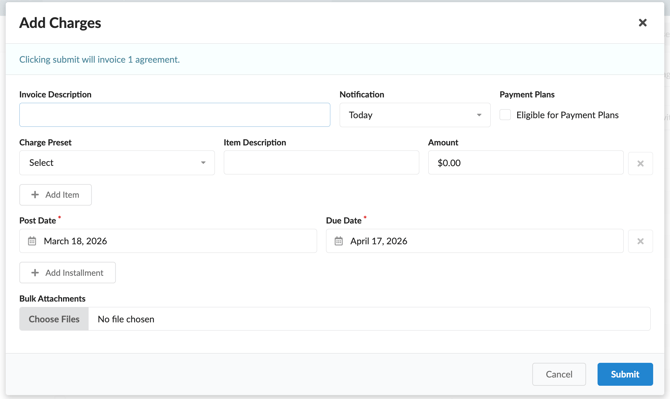
Task: Remove the installment date row
Action: [640, 241]
